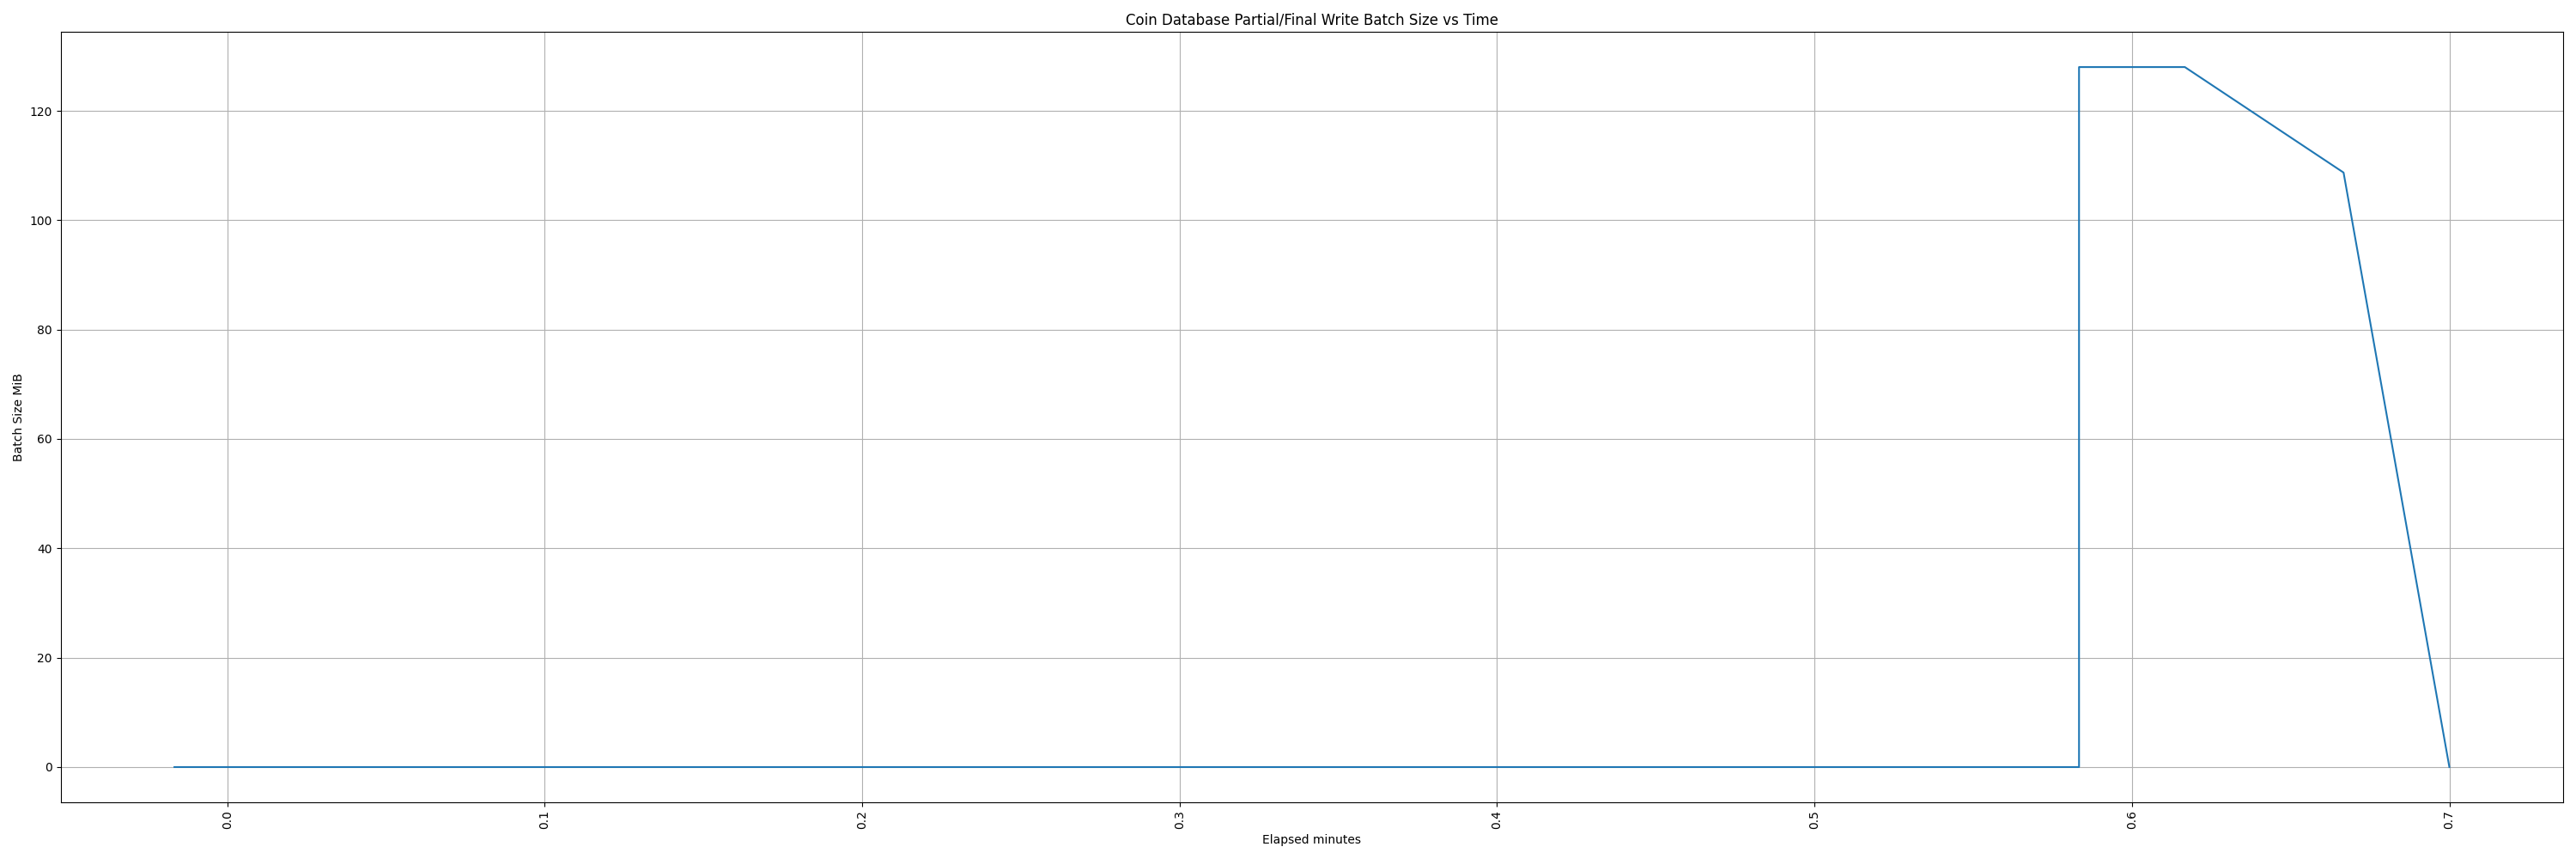
Task: Click the 0.6 x-axis tick label
Action: pos(2131,821)
